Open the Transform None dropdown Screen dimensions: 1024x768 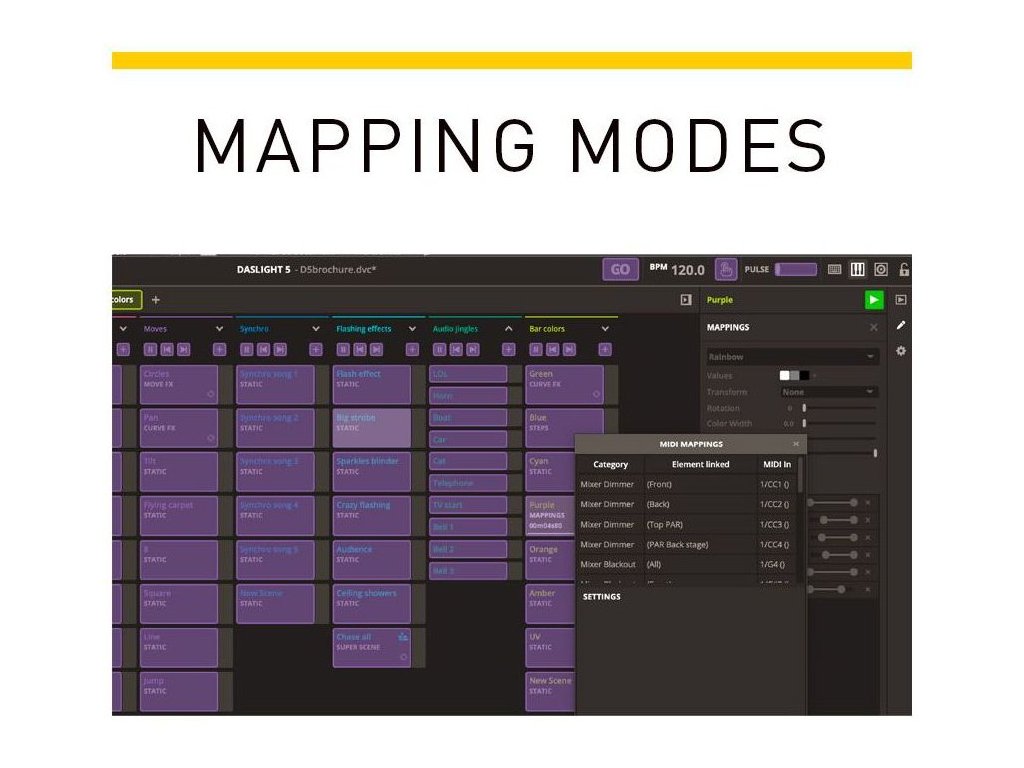828,392
